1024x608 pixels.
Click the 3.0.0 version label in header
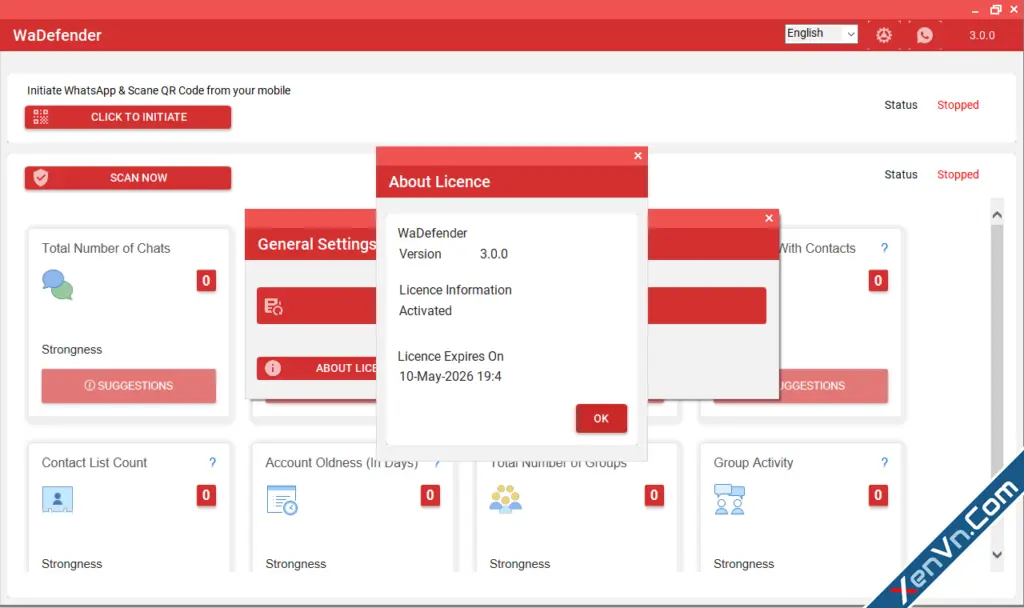pyautogui.click(x=982, y=35)
